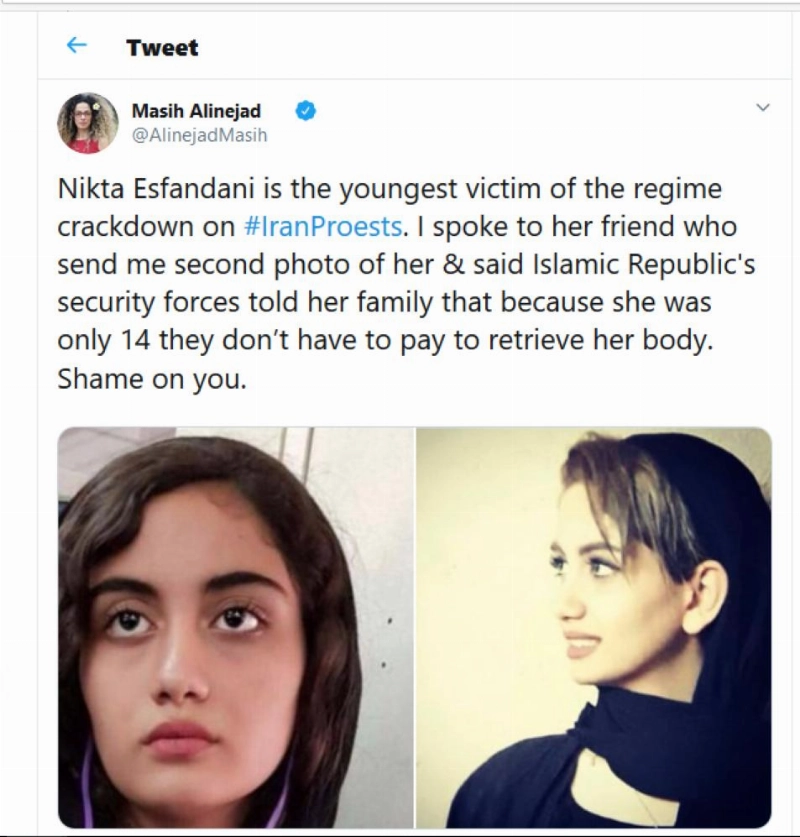Click the word "crackdown" in the tweet
The image size is (800, 837).
pyautogui.click(x=125, y=226)
